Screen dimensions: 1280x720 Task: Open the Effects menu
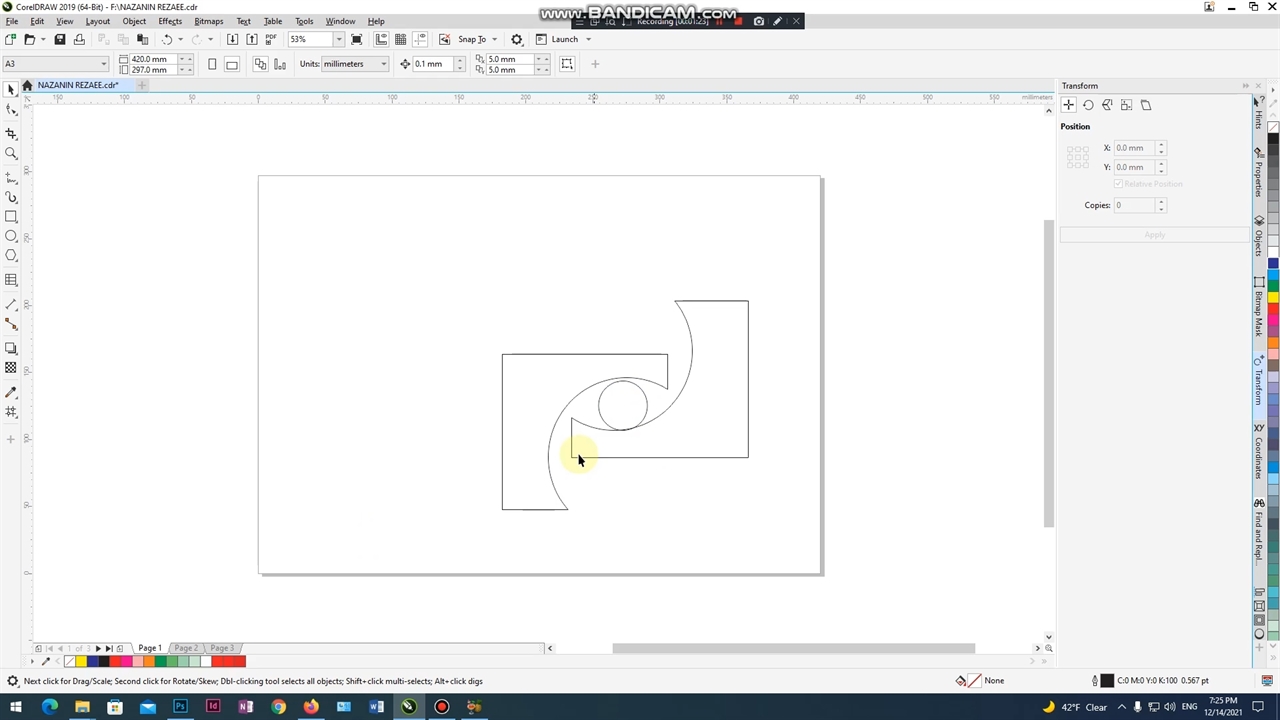(x=170, y=21)
